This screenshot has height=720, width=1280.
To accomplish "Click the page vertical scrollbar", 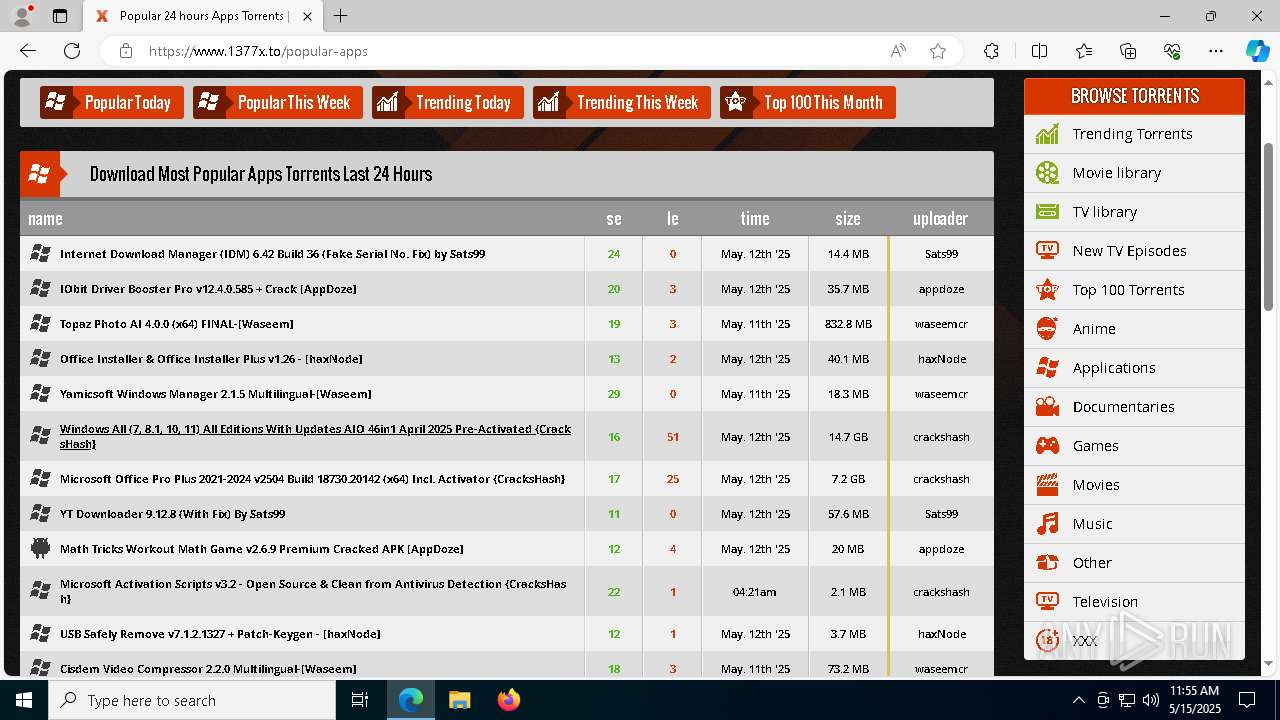I will [x=1269, y=228].
